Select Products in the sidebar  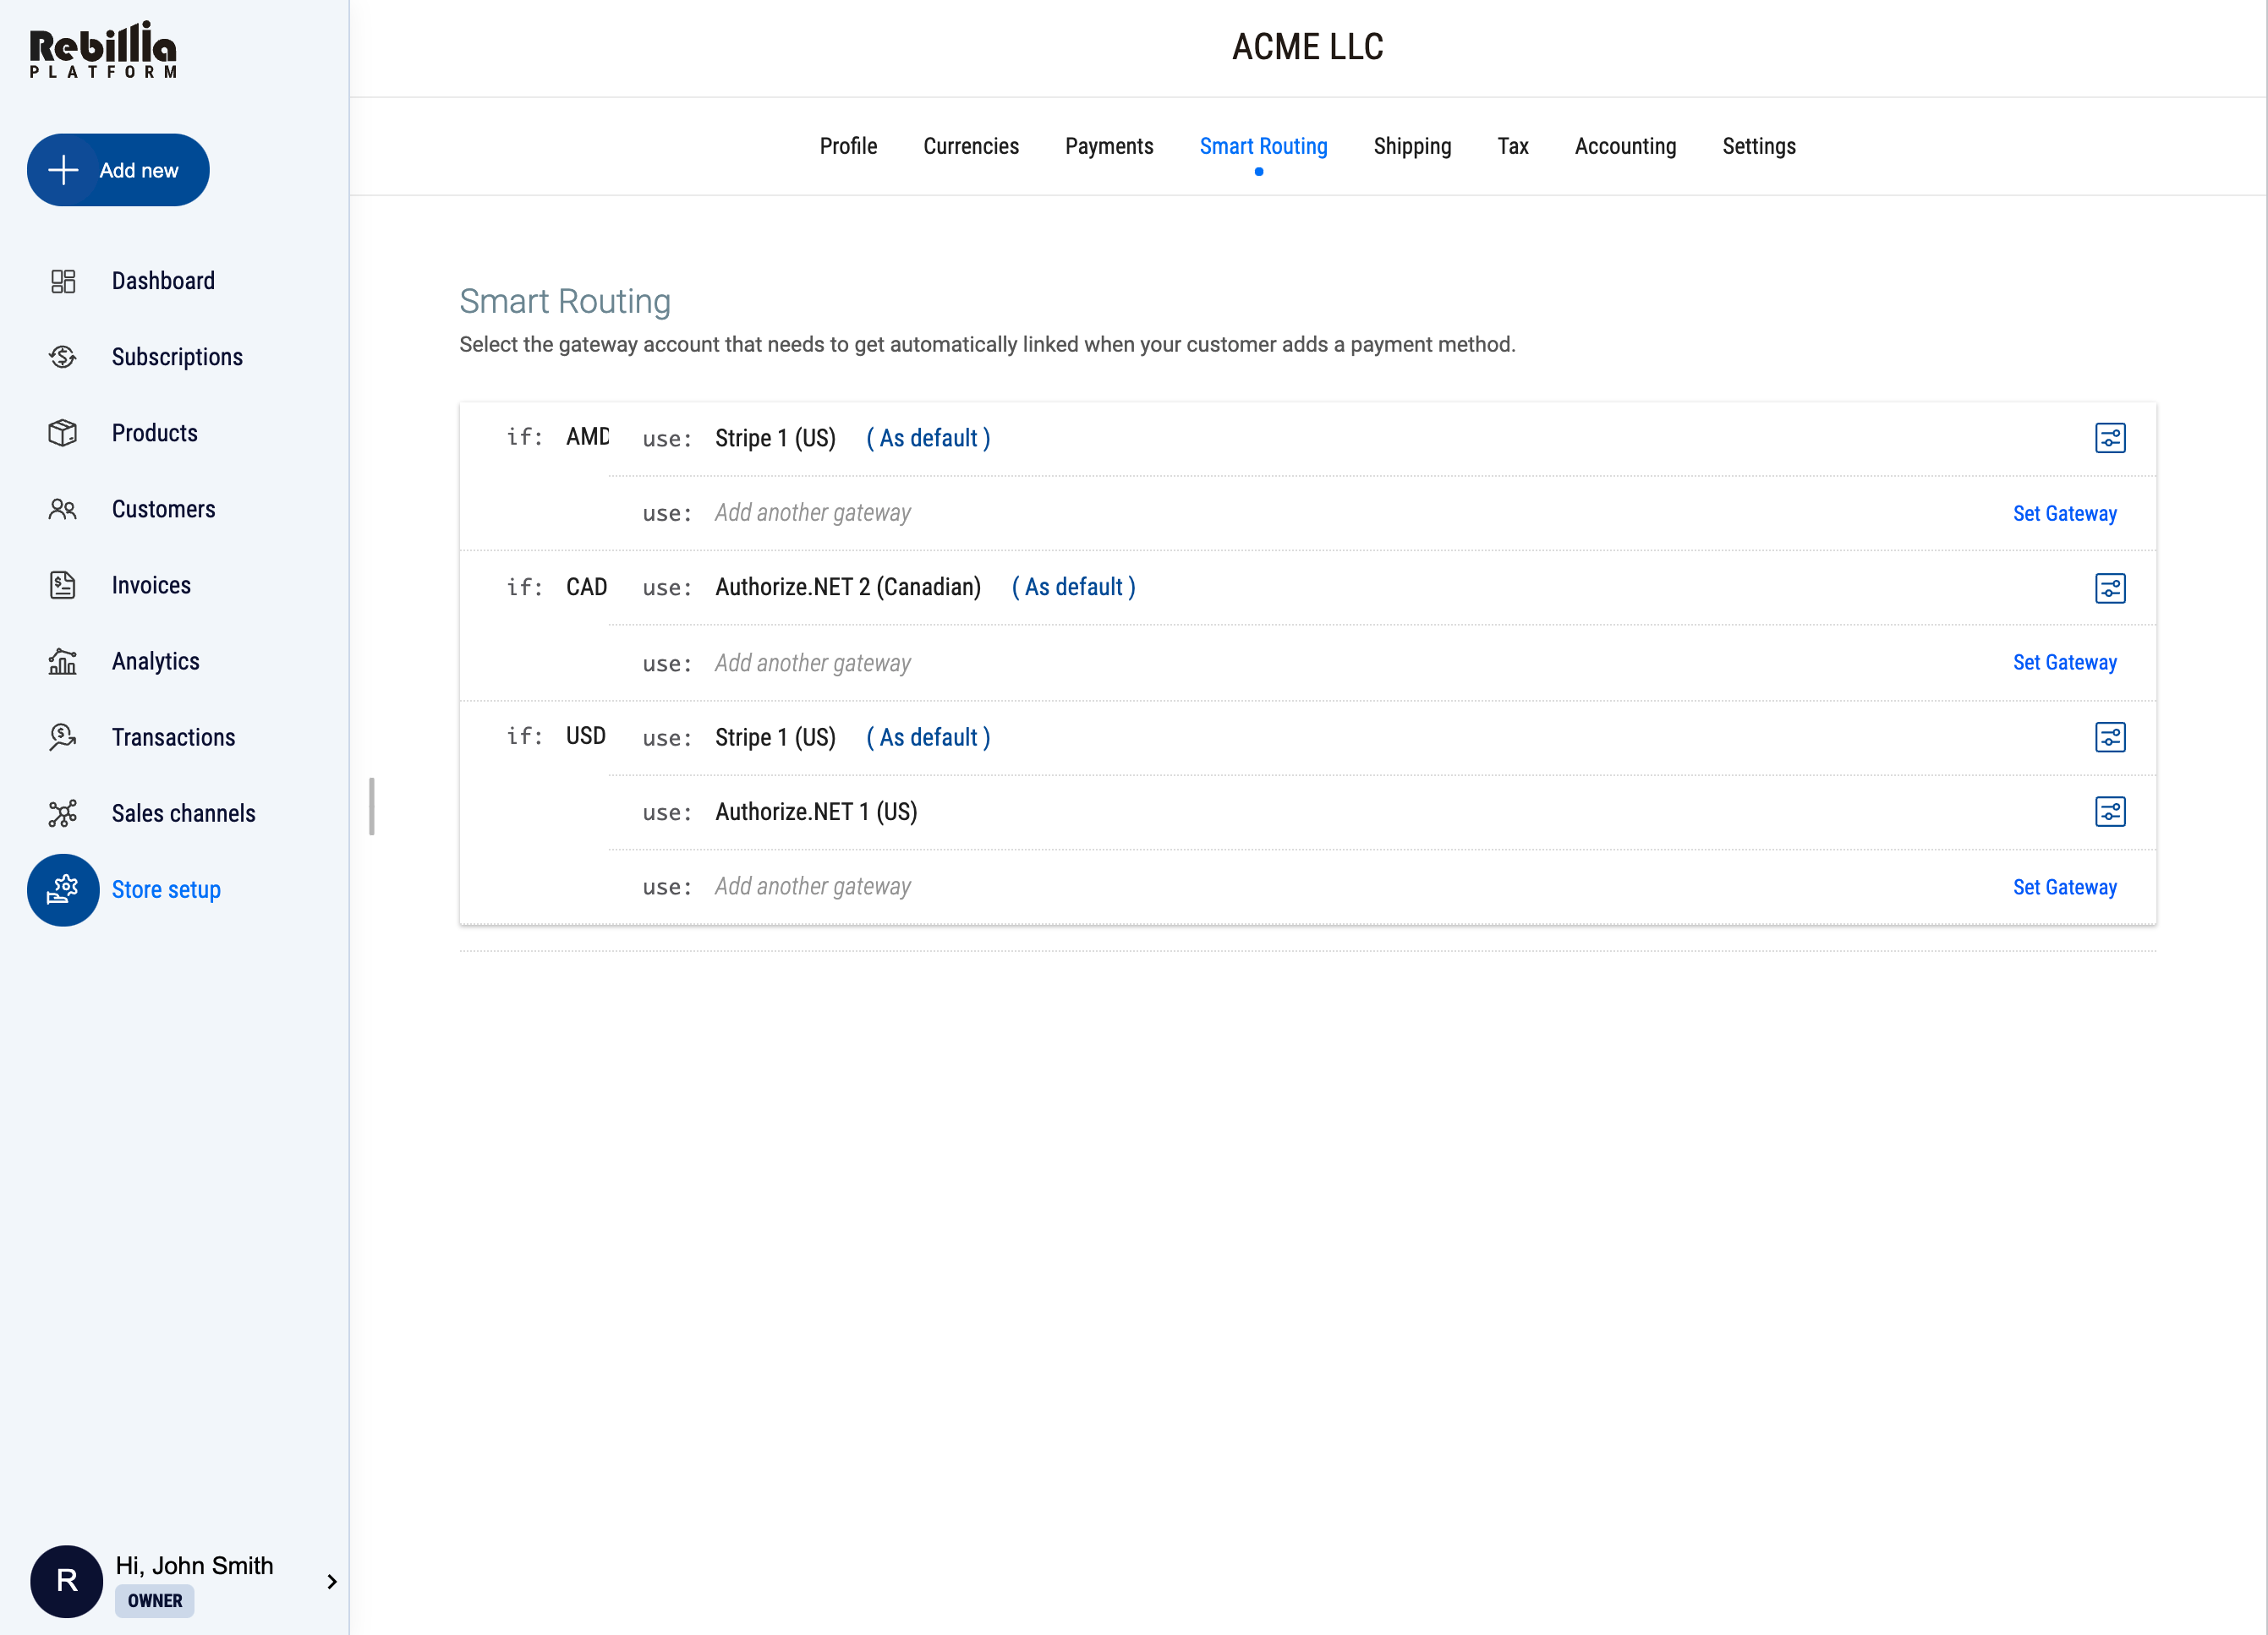(x=154, y=433)
